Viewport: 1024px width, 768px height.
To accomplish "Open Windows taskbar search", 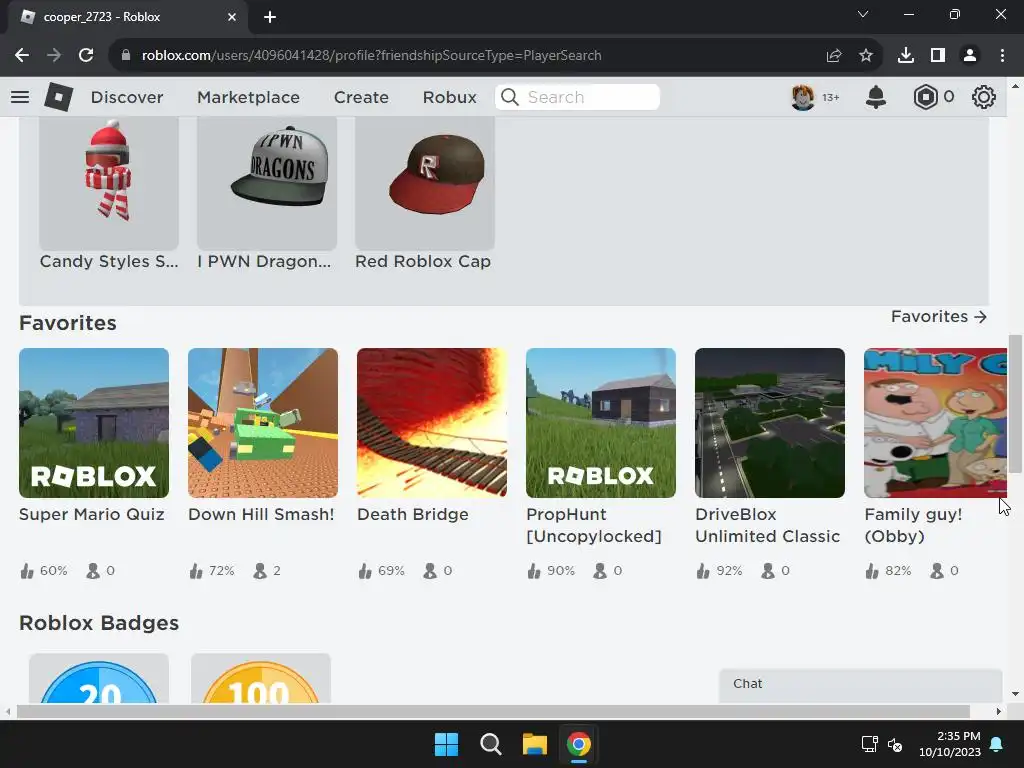I will (490, 744).
